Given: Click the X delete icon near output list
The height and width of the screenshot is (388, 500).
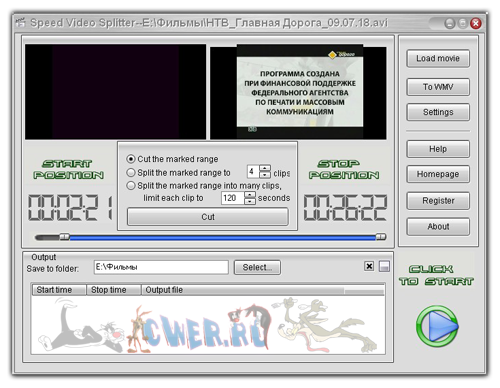Looking at the screenshot, I should 369,266.
